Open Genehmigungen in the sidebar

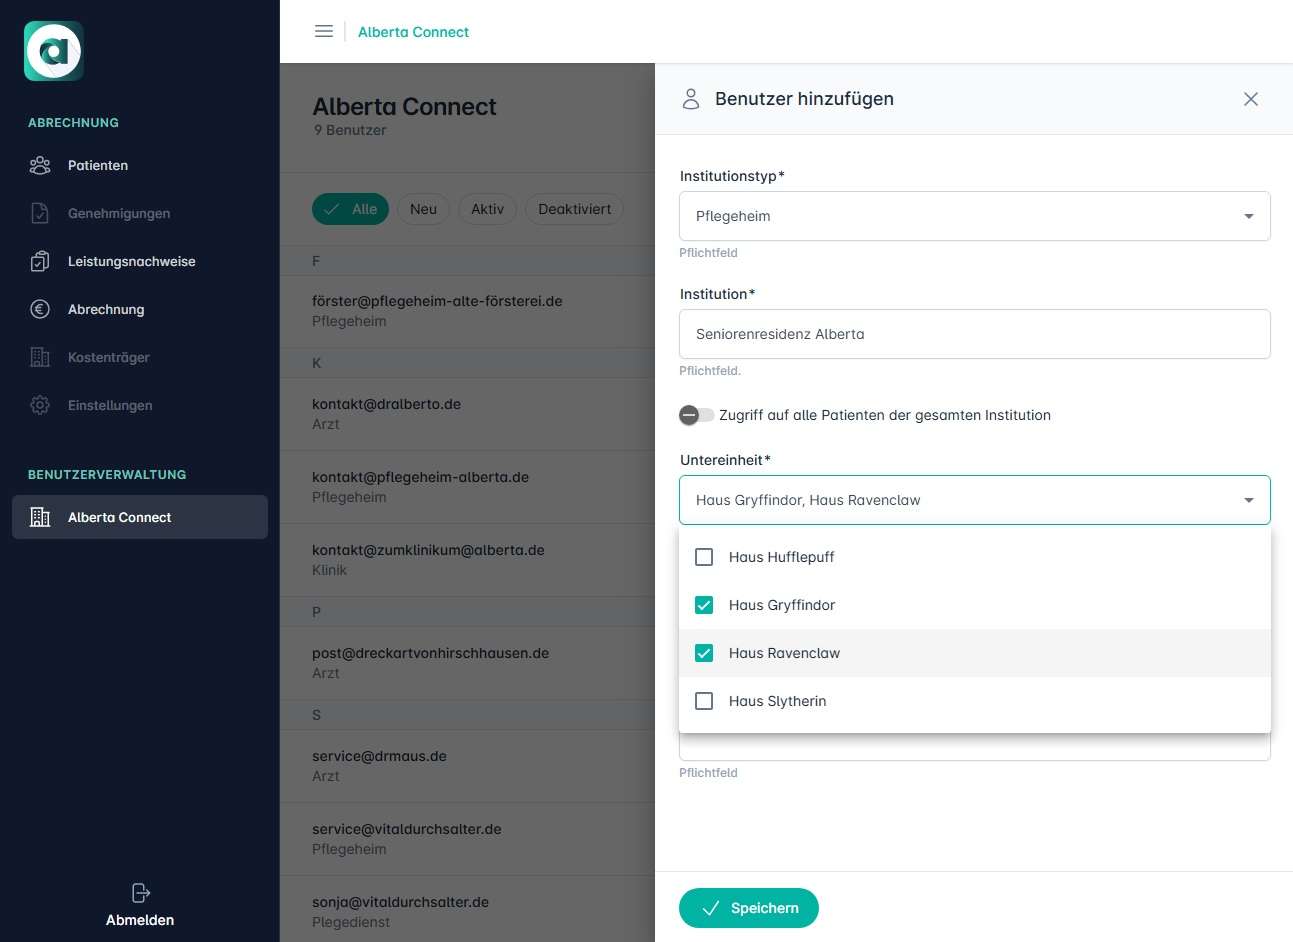118,213
